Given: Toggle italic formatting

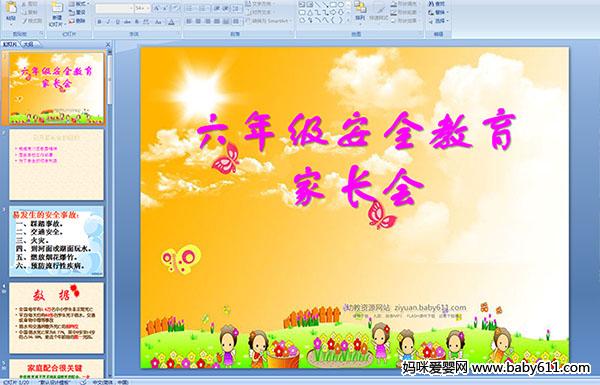Looking at the screenshot, I should click(108, 22).
